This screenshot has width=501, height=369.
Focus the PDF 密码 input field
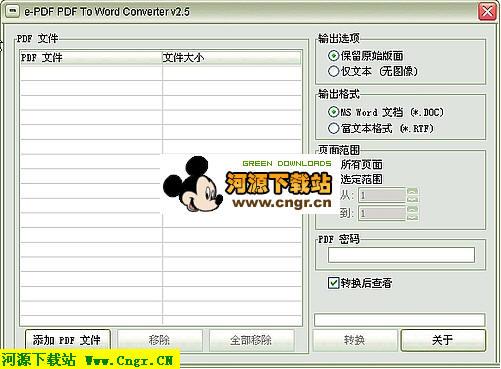pyautogui.click(x=401, y=255)
